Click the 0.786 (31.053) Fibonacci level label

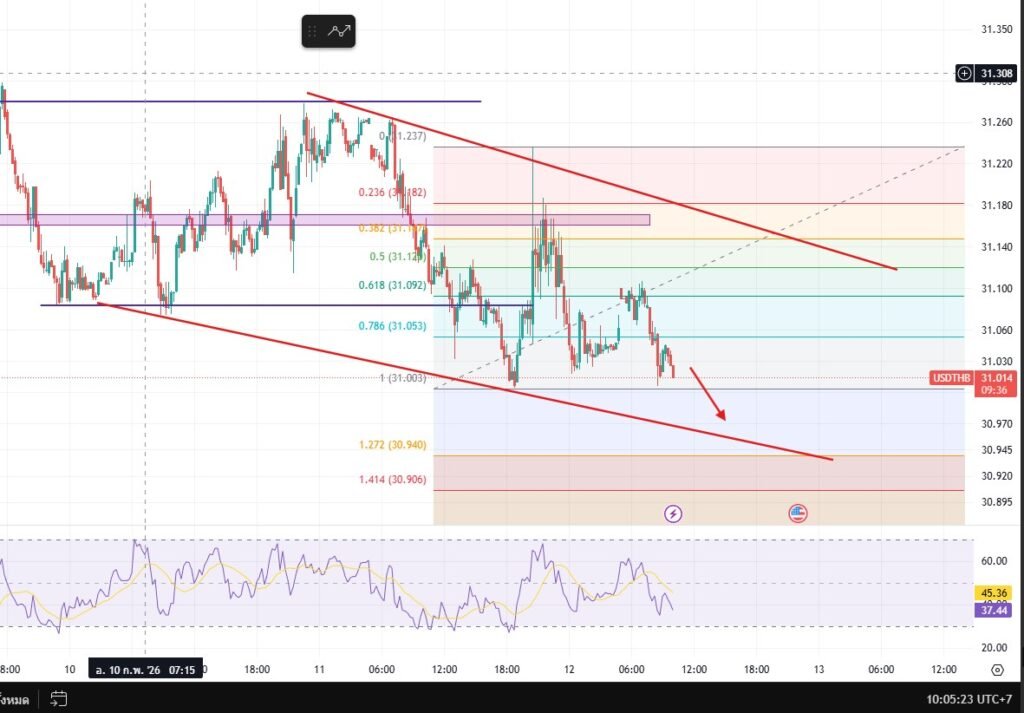point(393,326)
